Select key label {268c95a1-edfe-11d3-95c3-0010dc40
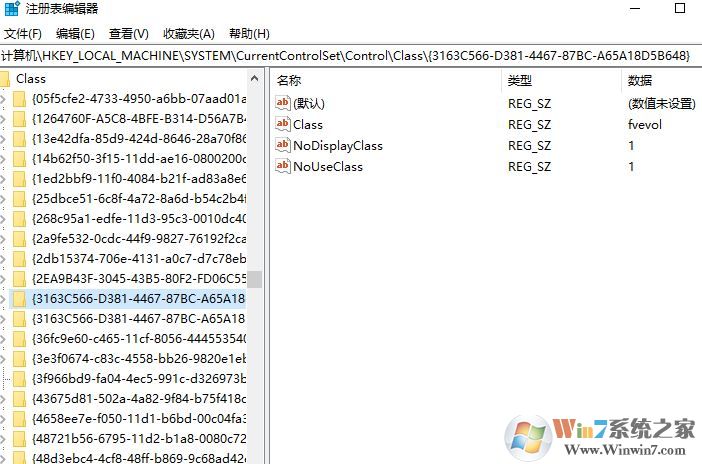702x464 pixels. [x=139, y=219]
